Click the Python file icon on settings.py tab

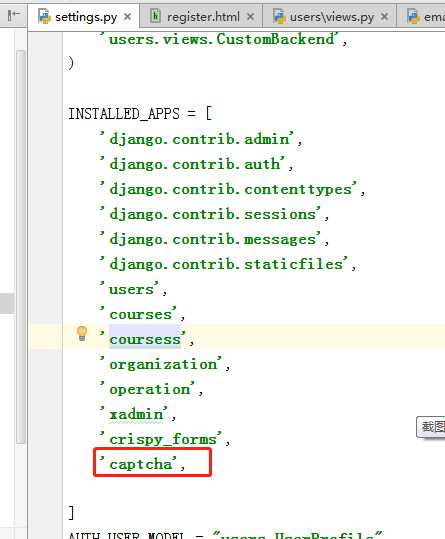pyautogui.click(x=44, y=16)
